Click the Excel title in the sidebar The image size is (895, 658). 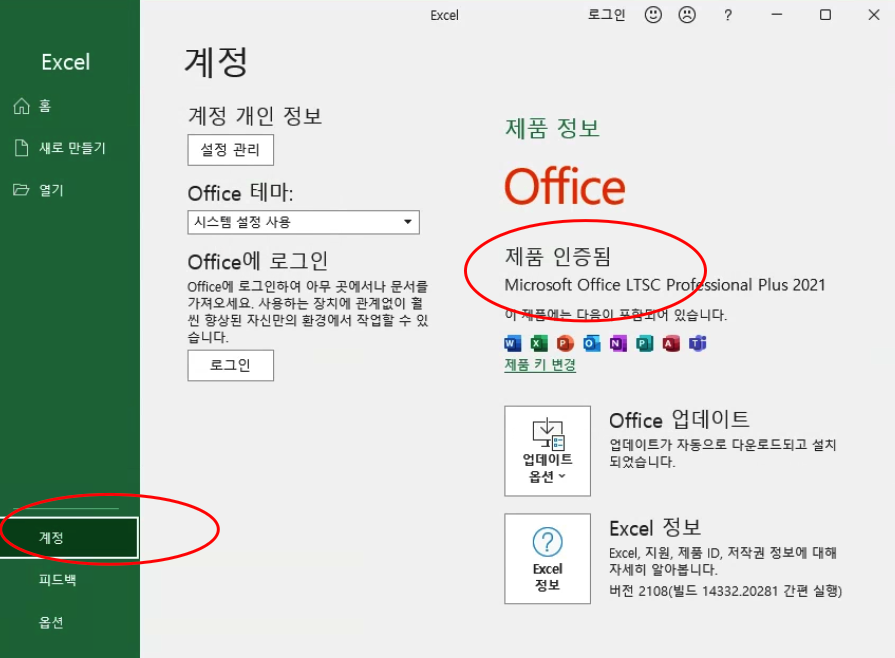pos(66,62)
